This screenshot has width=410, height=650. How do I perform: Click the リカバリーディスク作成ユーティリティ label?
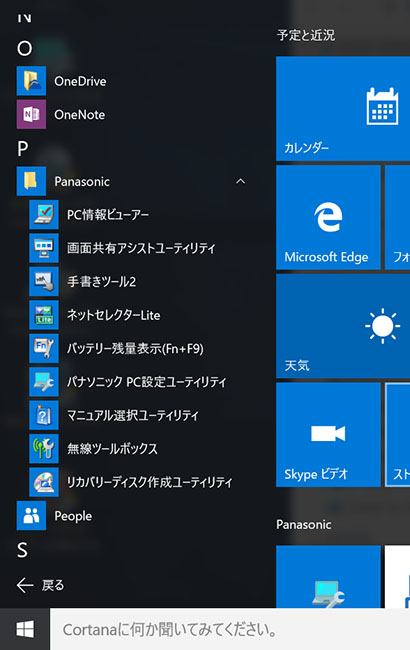click(150, 483)
